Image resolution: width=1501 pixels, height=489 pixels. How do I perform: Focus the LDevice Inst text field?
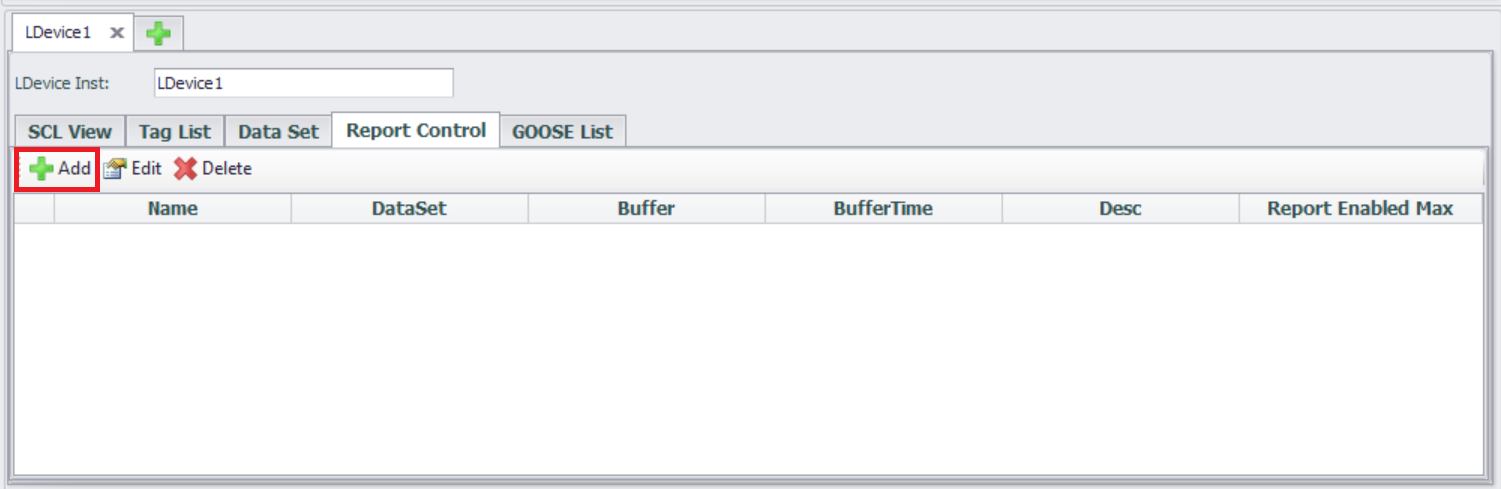click(x=303, y=83)
